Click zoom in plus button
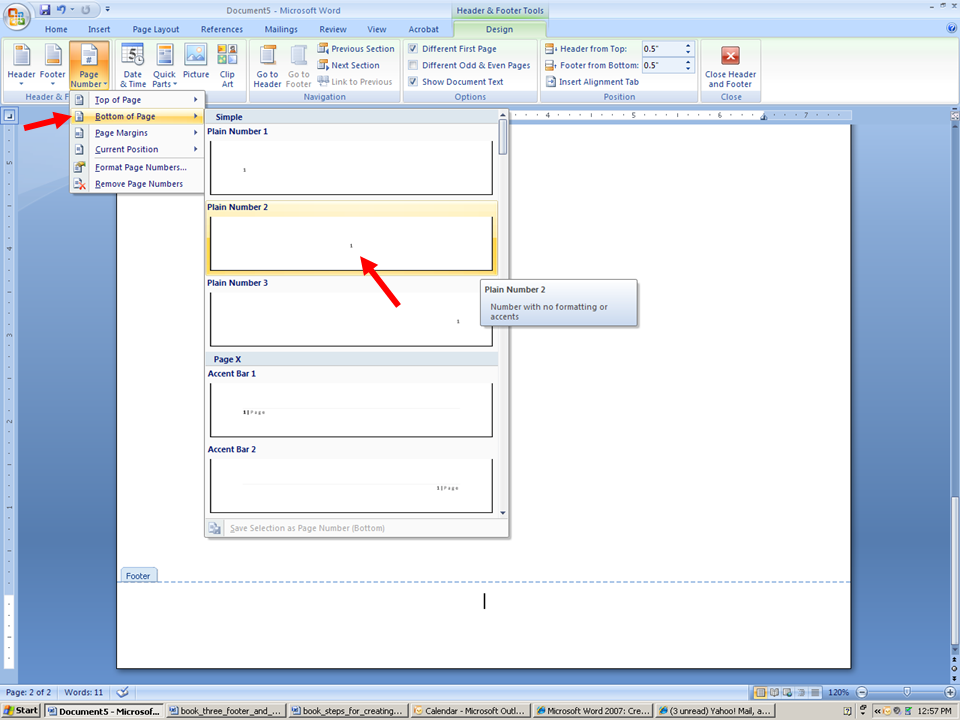Image resolution: width=960 pixels, height=720 pixels. (x=950, y=692)
